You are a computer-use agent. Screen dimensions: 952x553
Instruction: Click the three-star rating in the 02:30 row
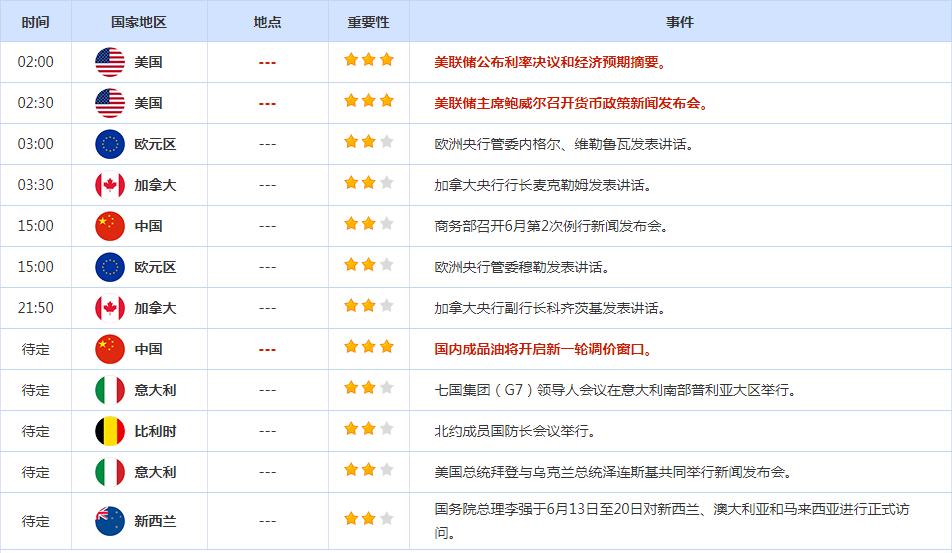pyautogui.click(x=369, y=101)
